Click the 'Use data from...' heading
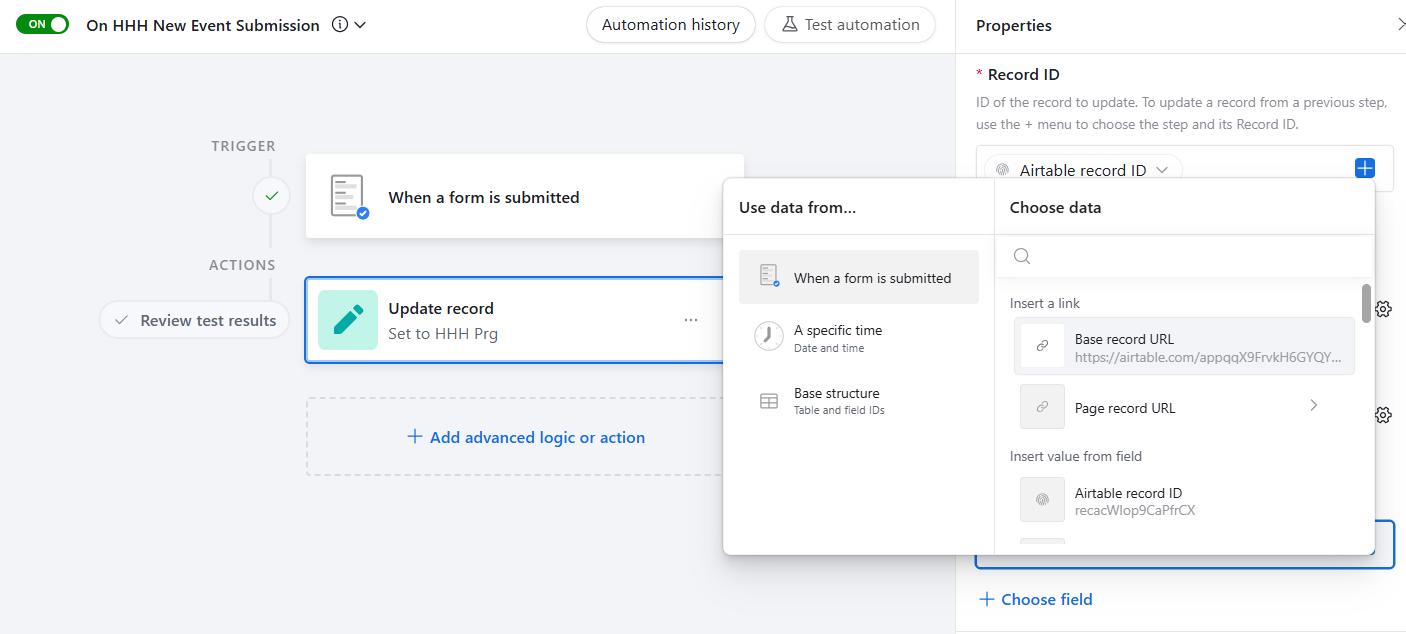This screenshot has width=1406, height=634. click(798, 208)
